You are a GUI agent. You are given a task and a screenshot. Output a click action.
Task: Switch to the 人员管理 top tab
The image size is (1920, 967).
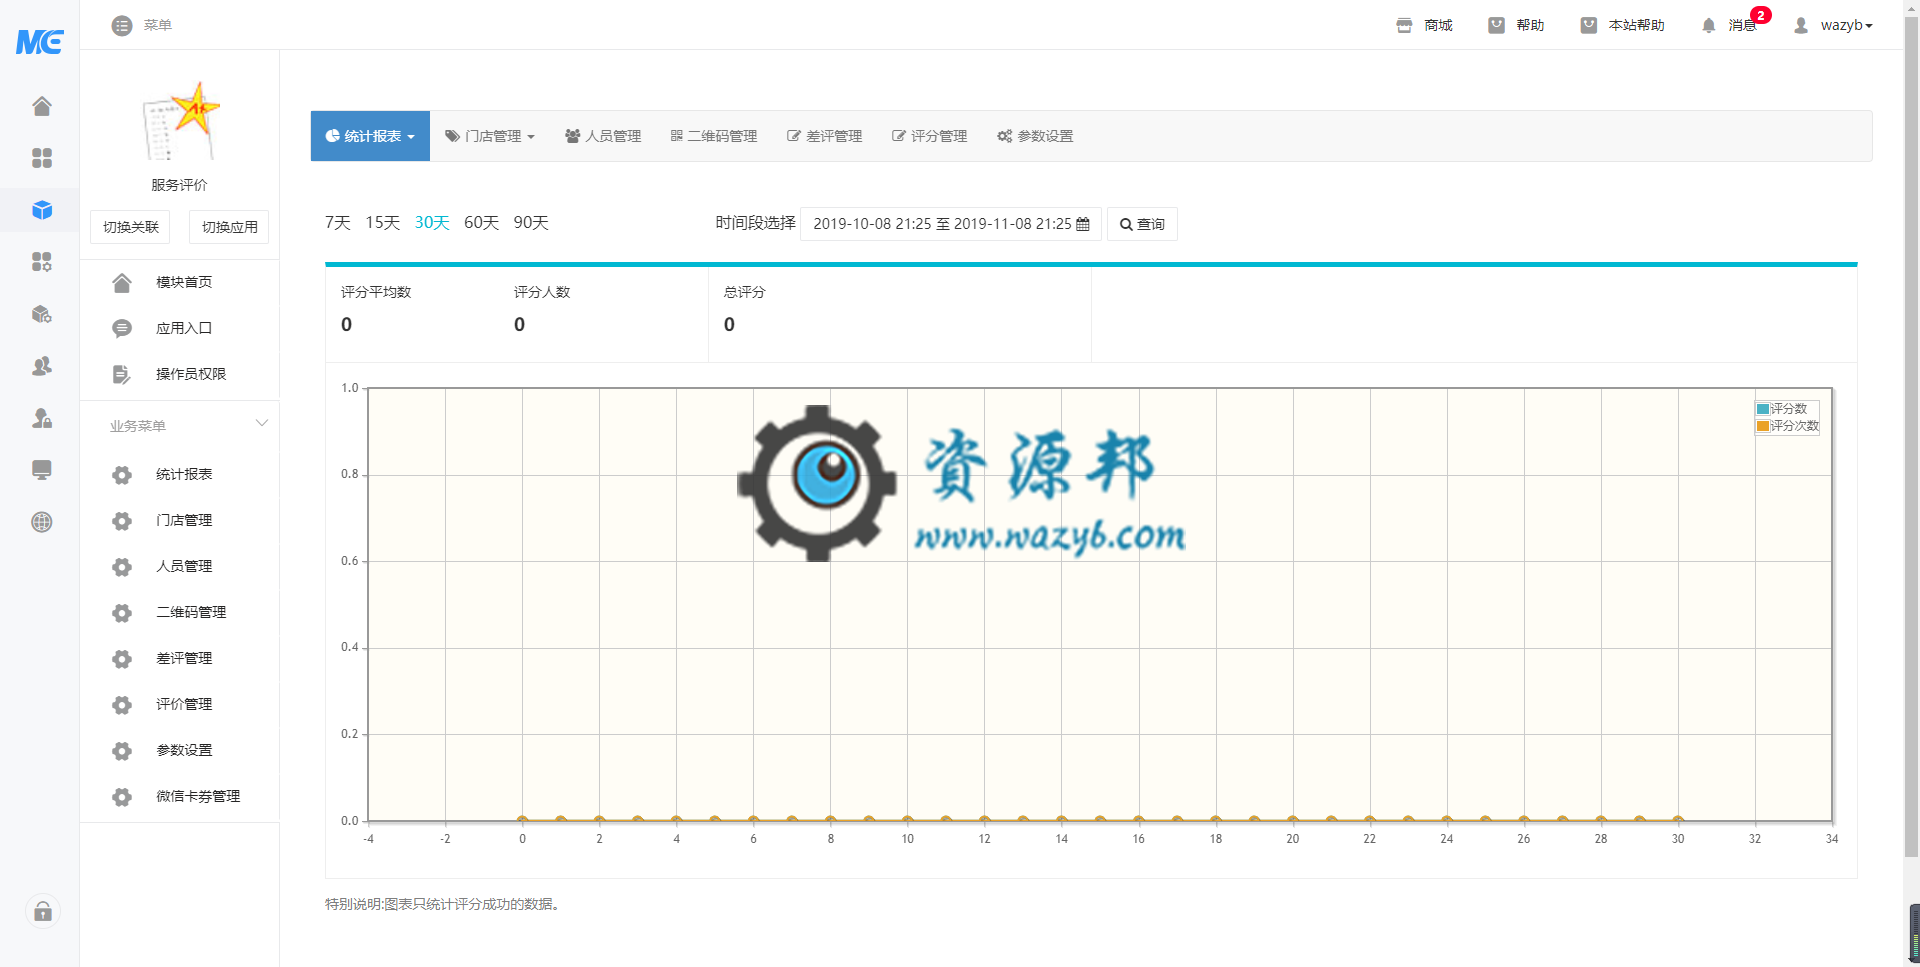[x=603, y=136]
